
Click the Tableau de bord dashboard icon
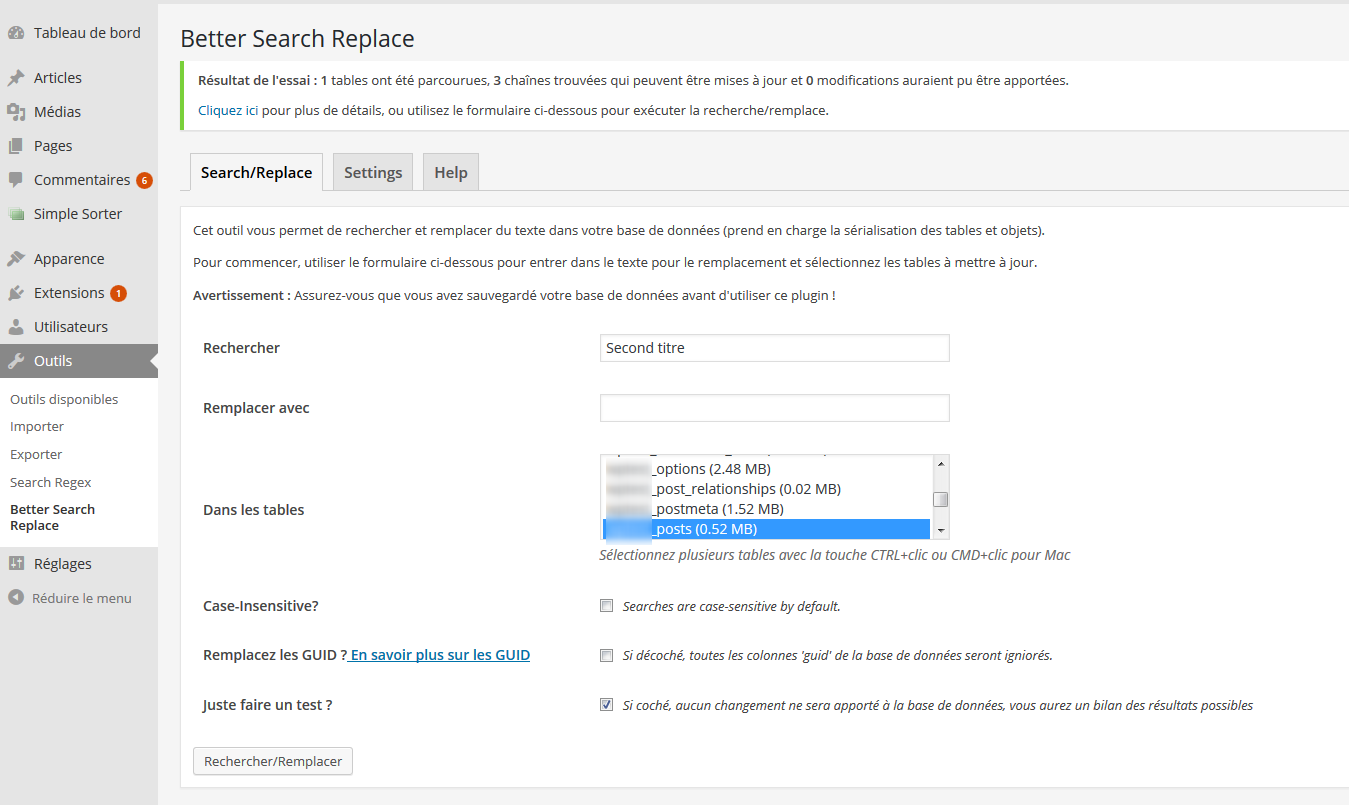coord(16,33)
